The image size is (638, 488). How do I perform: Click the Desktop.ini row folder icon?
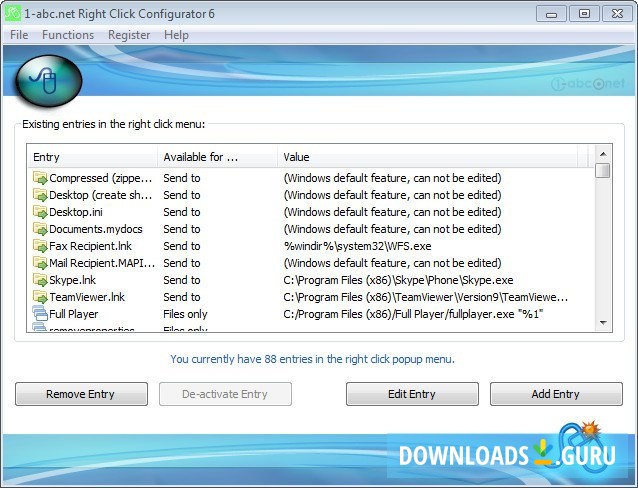[40, 212]
